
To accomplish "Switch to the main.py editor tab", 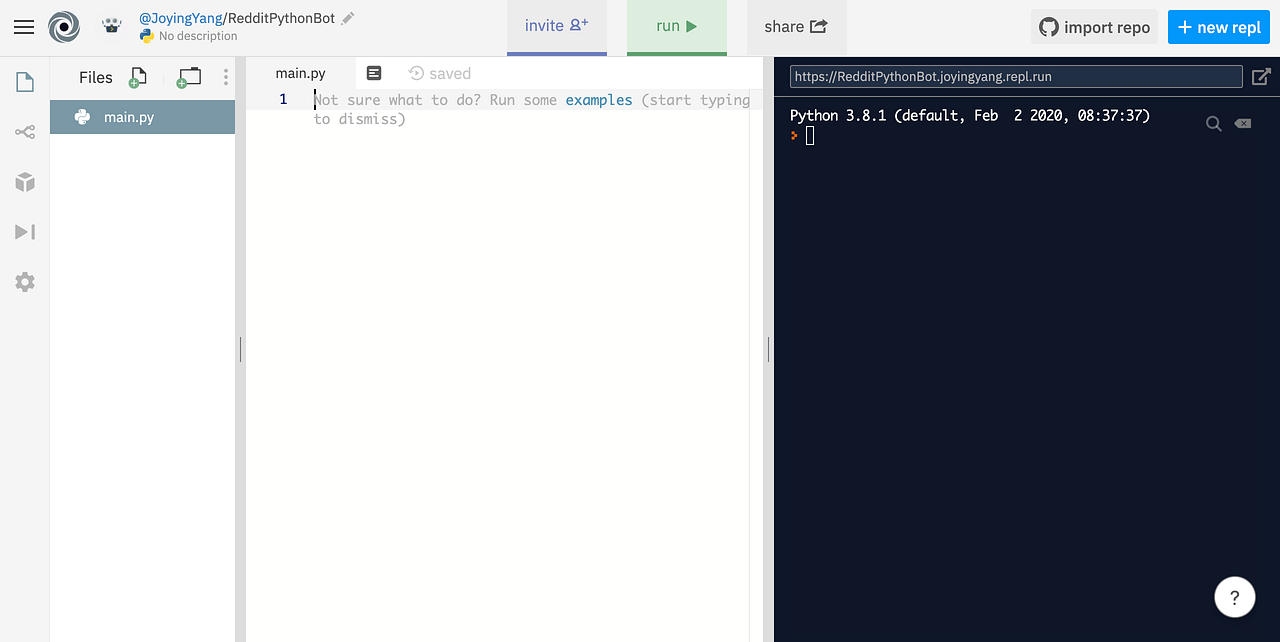I will (x=300, y=72).
